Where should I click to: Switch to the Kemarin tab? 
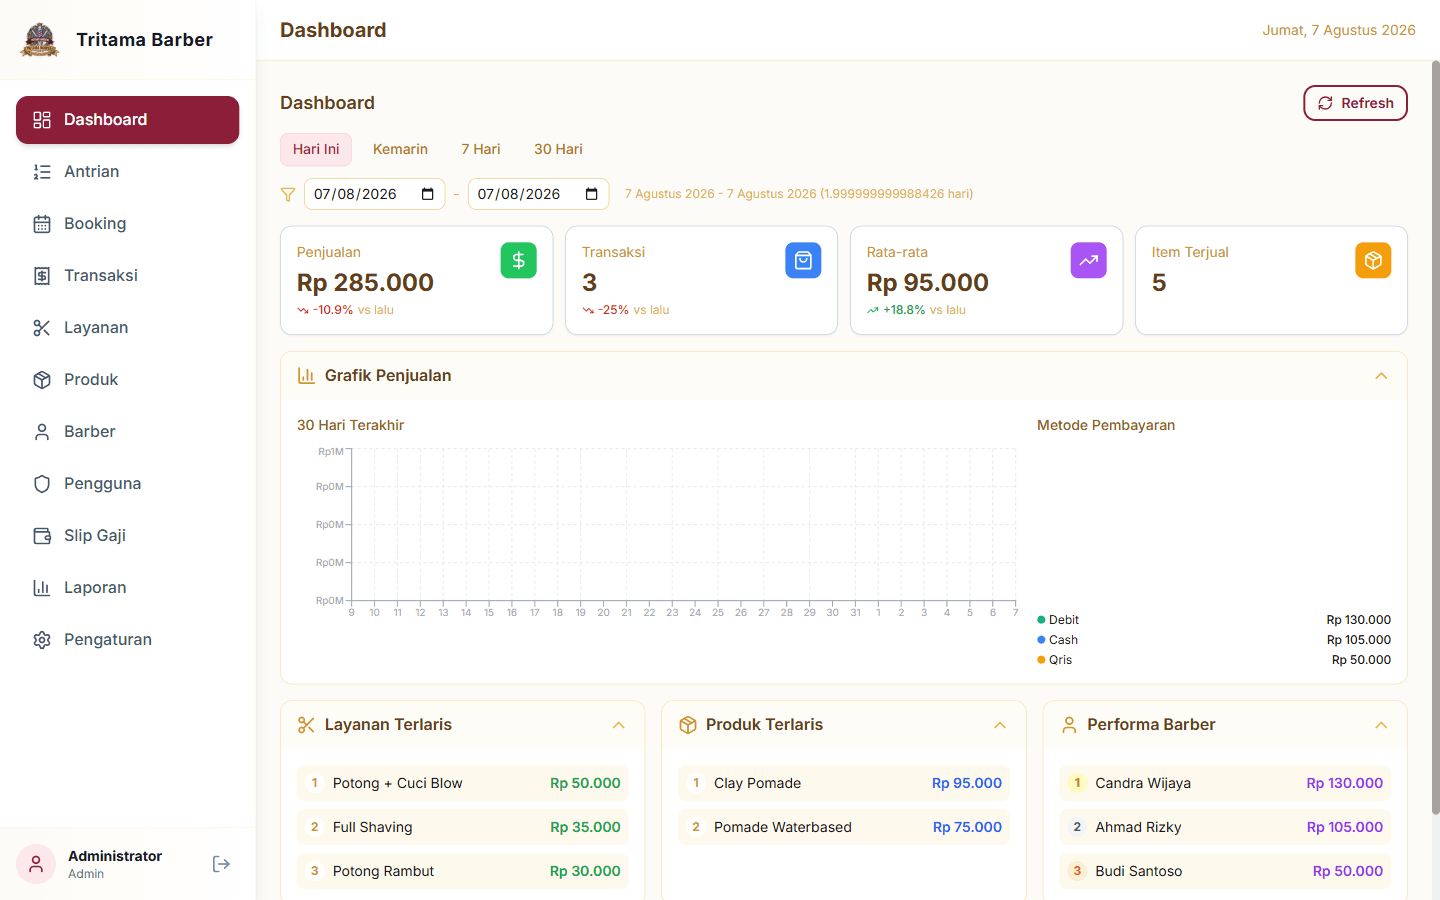pyautogui.click(x=400, y=149)
